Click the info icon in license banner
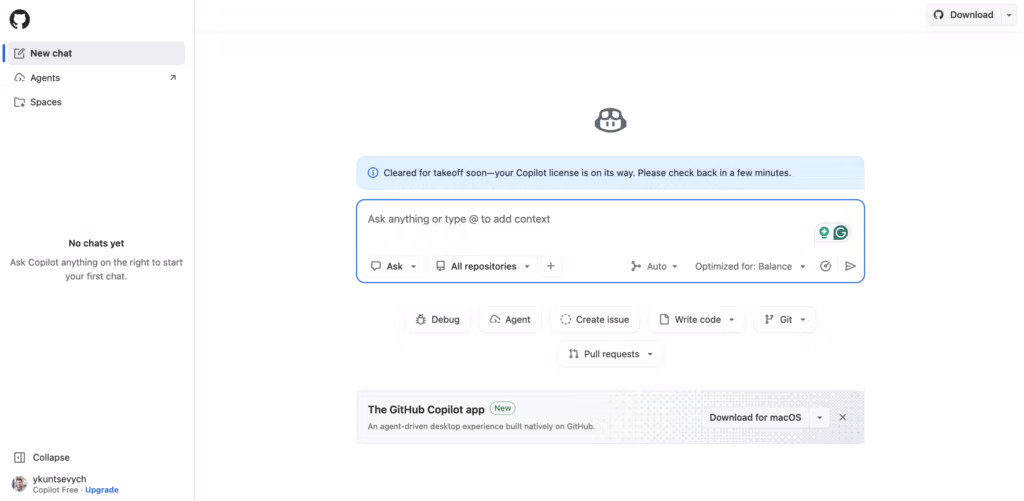Viewport: 1024px width, 501px height. (x=373, y=173)
